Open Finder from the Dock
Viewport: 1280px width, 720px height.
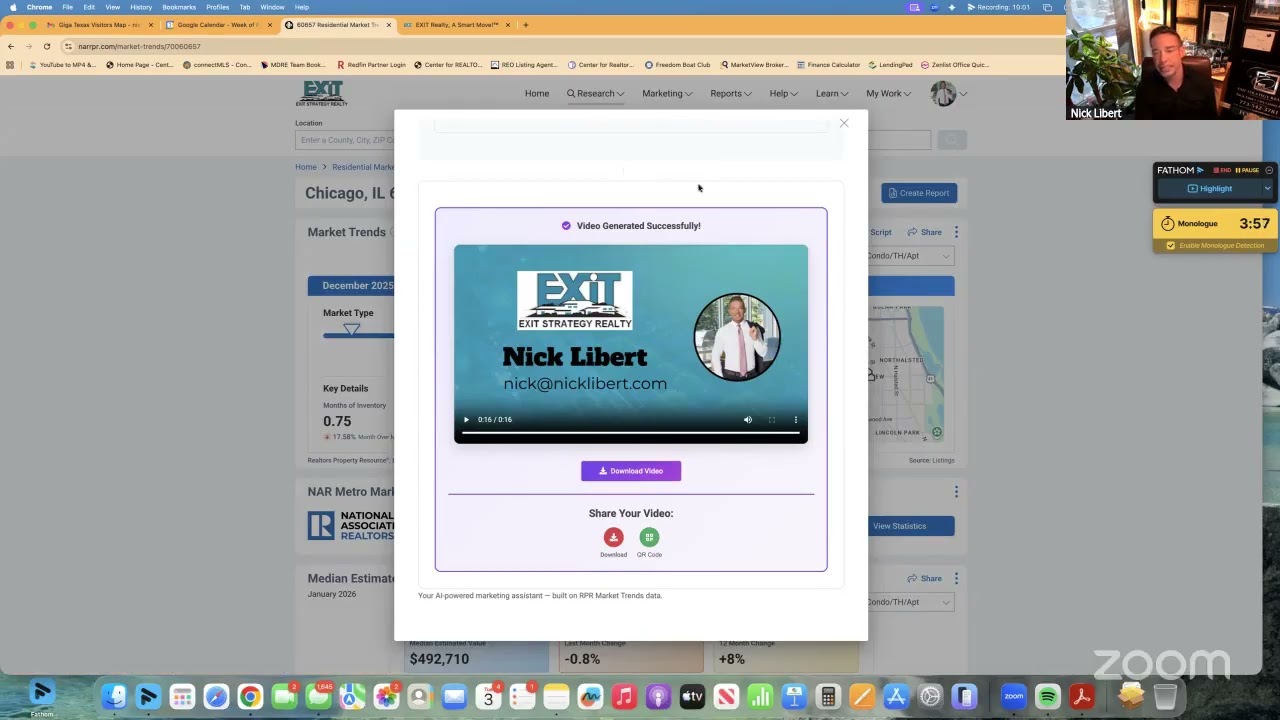[114, 696]
